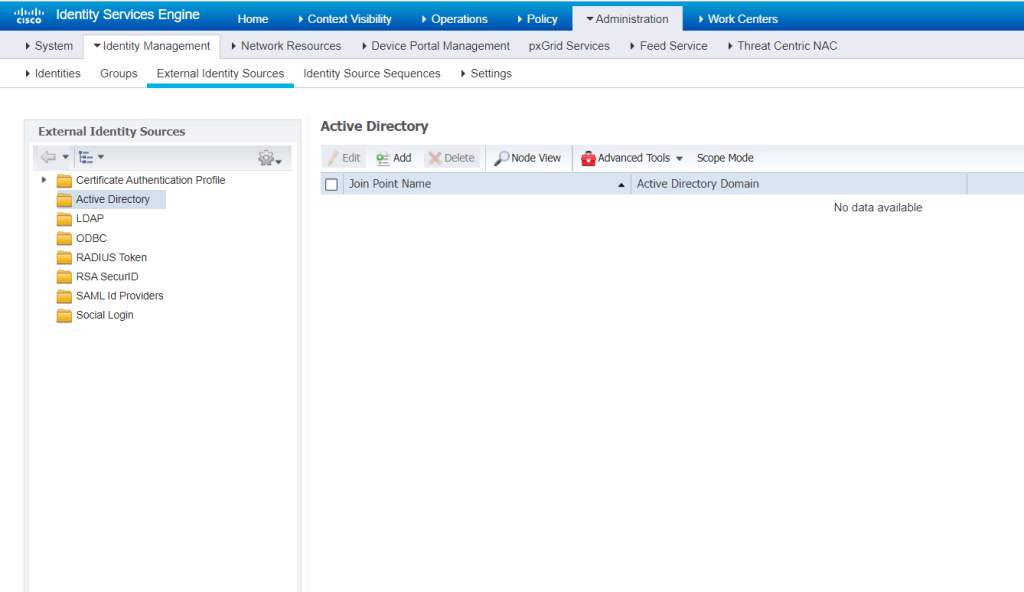The height and width of the screenshot is (592, 1024).
Task: Open Device Portal Management submenu
Action: click(436, 46)
